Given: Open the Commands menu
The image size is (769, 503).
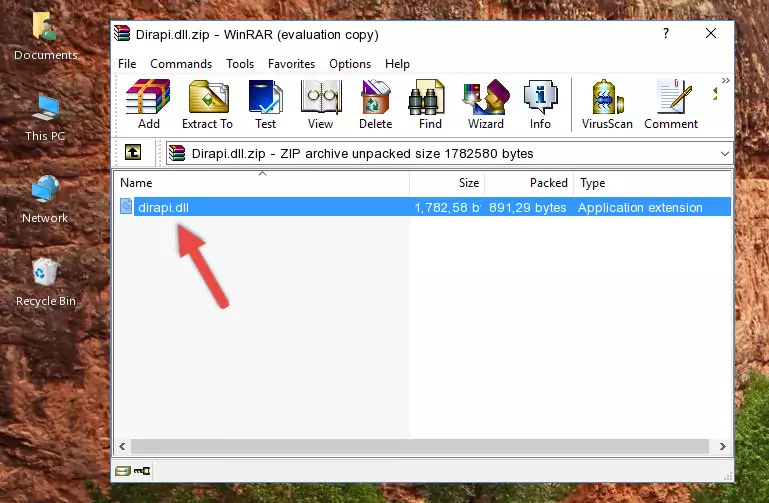Looking at the screenshot, I should [181, 64].
